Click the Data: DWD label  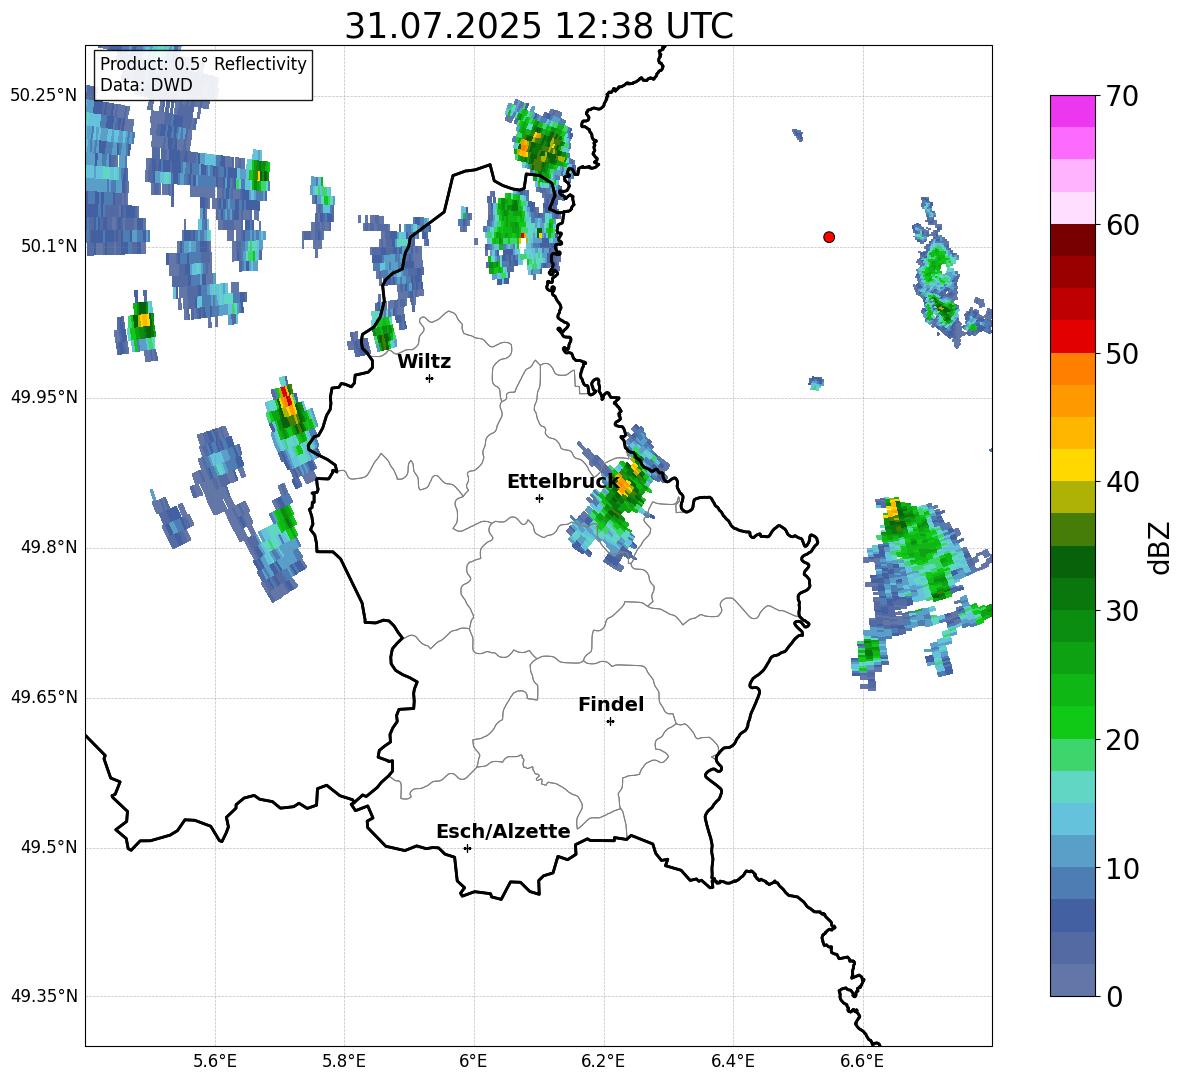click(x=146, y=85)
